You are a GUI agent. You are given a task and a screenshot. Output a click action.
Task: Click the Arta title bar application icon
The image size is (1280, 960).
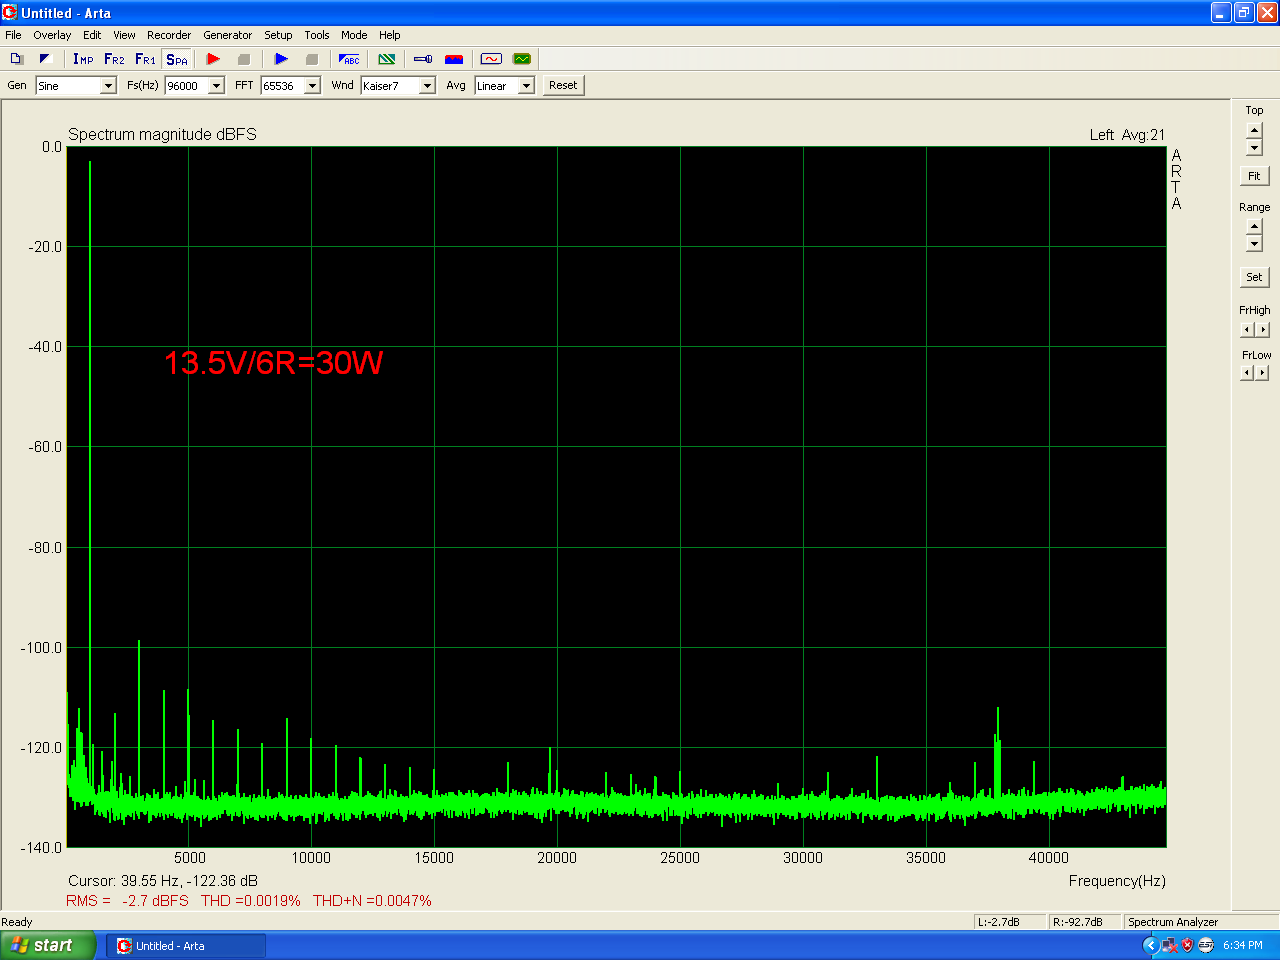point(10,13)
